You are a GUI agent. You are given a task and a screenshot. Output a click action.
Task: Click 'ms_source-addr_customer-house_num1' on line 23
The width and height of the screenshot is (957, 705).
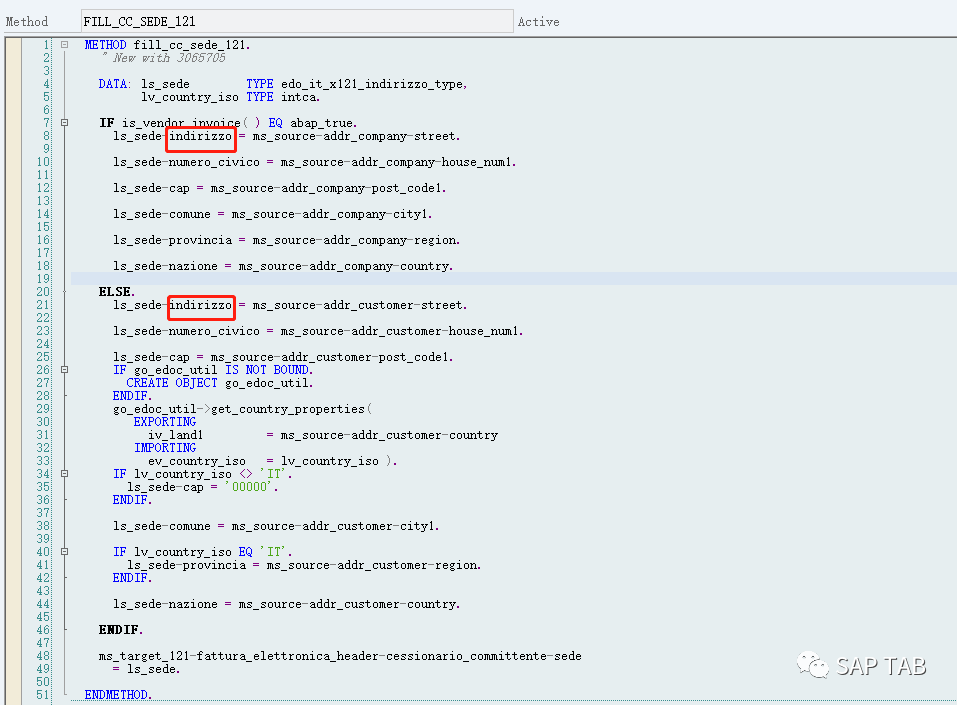pos(401,331)
